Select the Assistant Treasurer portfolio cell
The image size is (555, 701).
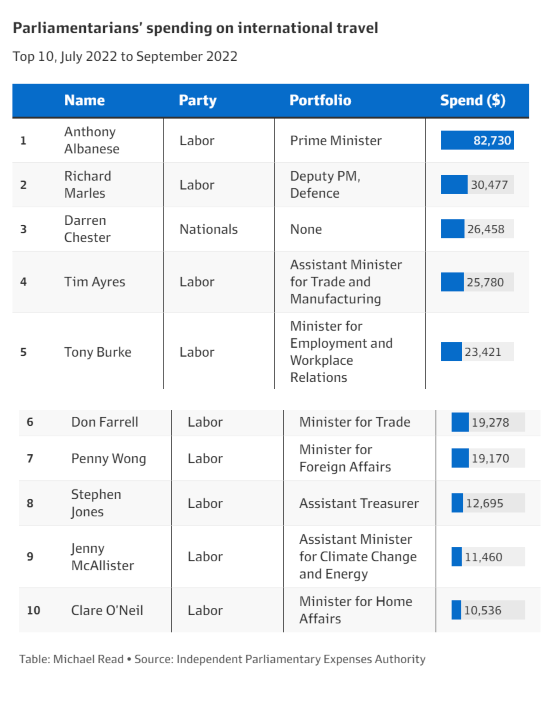[x=359, y=503]
